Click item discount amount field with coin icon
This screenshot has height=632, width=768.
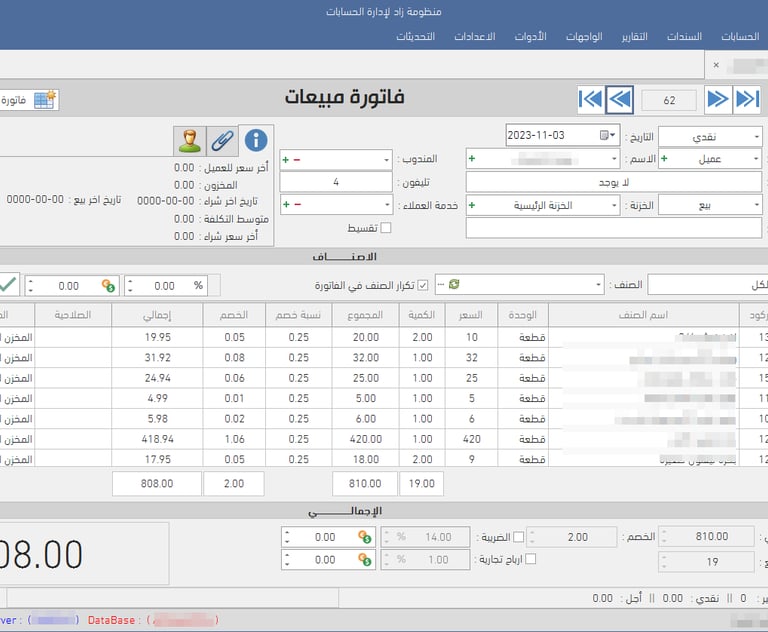point(72,286)
